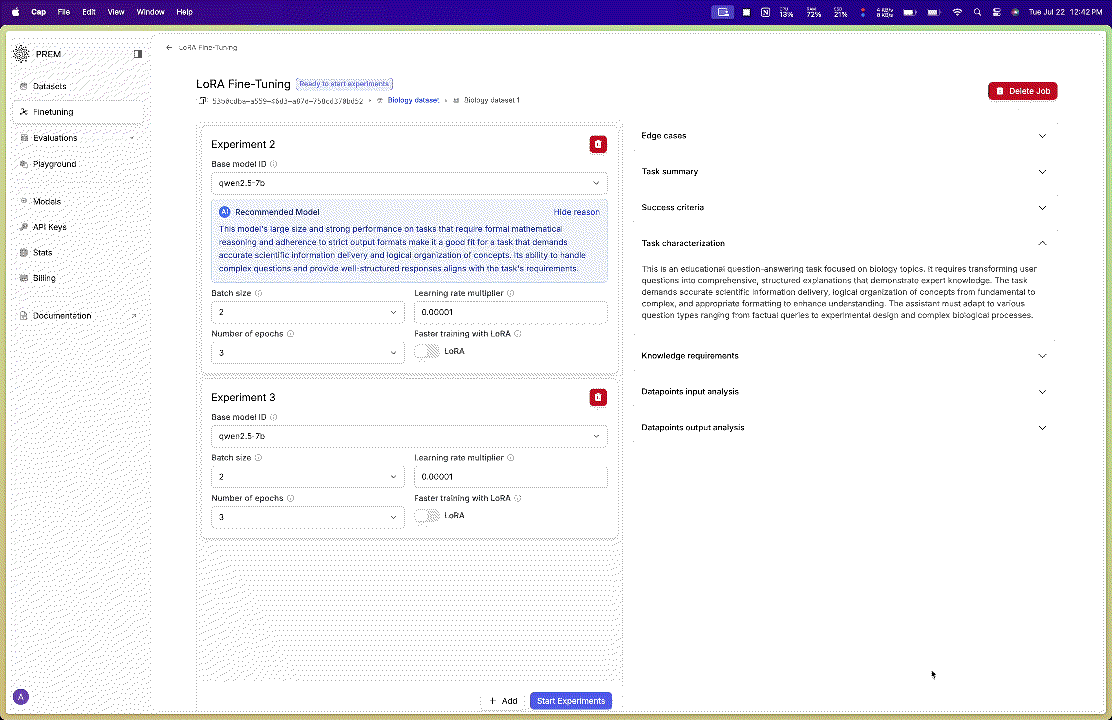Open Experiment 3 batch size dropdown
This screenshot has width=1112, height=720.
tap(308, 477)
